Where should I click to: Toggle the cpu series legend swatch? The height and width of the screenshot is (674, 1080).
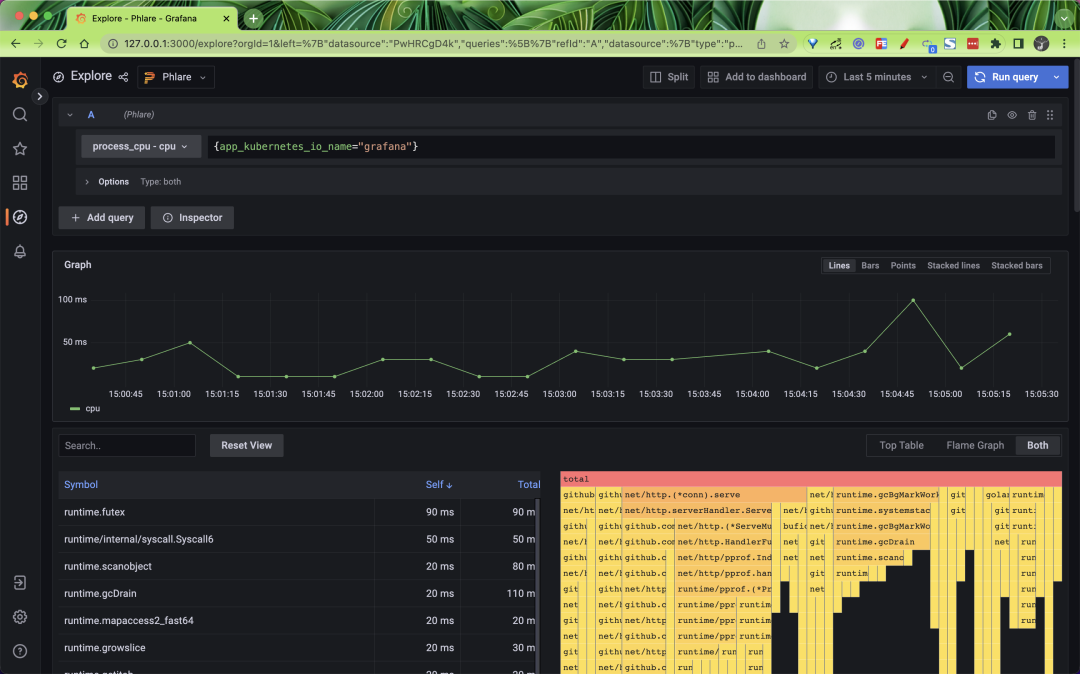point(75,409)
